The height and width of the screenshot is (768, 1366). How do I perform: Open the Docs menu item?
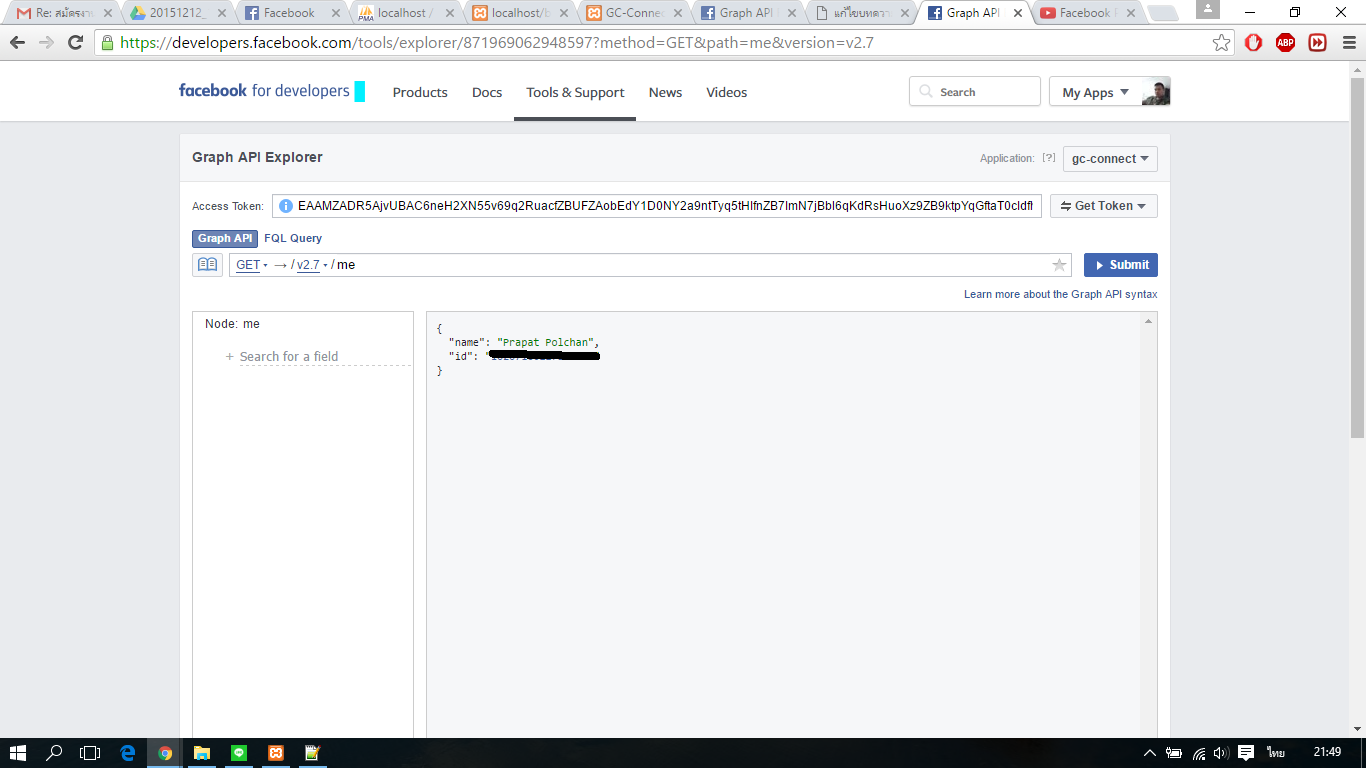click(487, 92)
